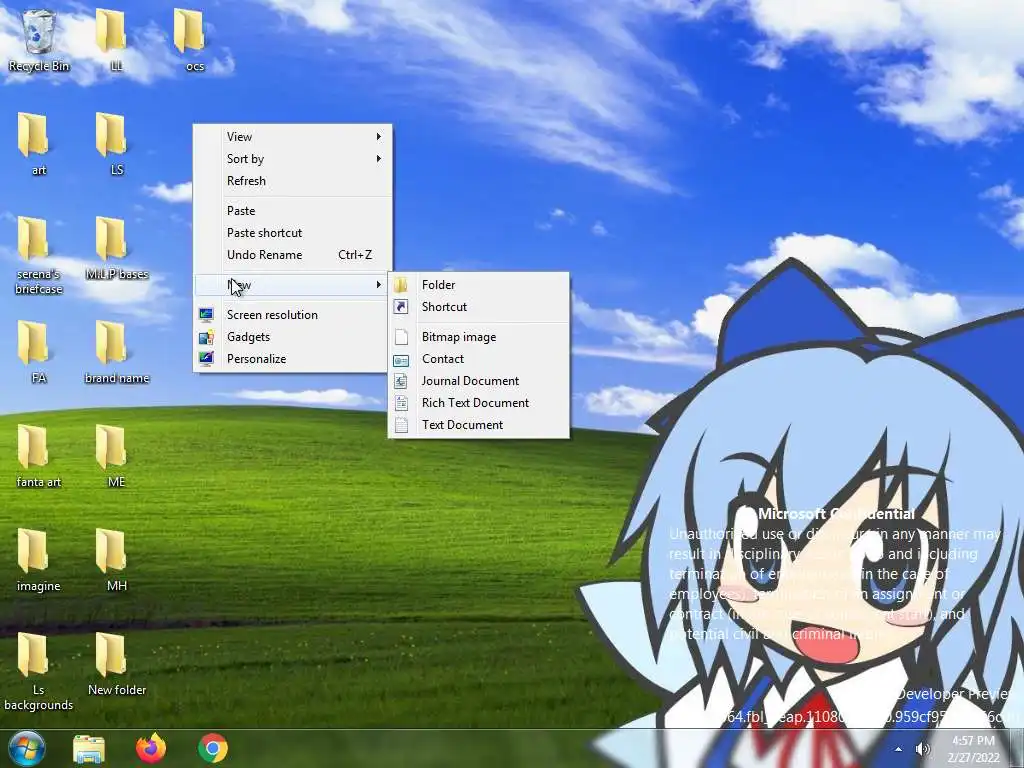Select the imagine folder icon

39,560
